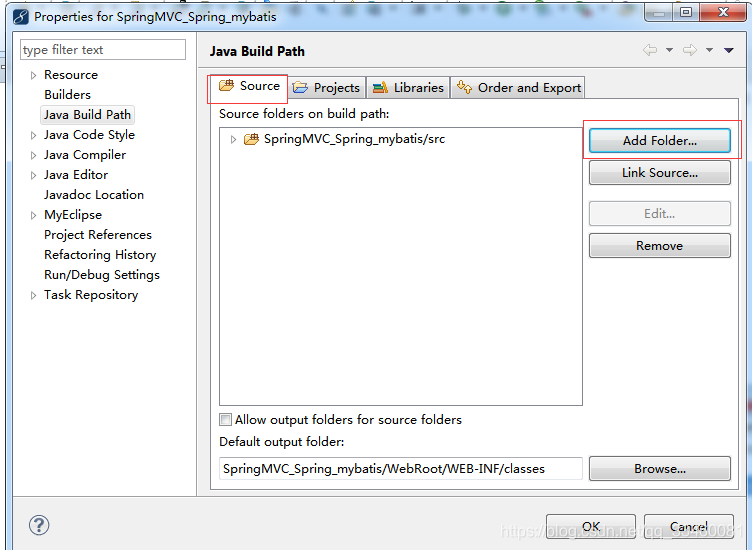Click Browse... for default output folder
The width and height of the screenshot is (752, 550).
point(659,468)
